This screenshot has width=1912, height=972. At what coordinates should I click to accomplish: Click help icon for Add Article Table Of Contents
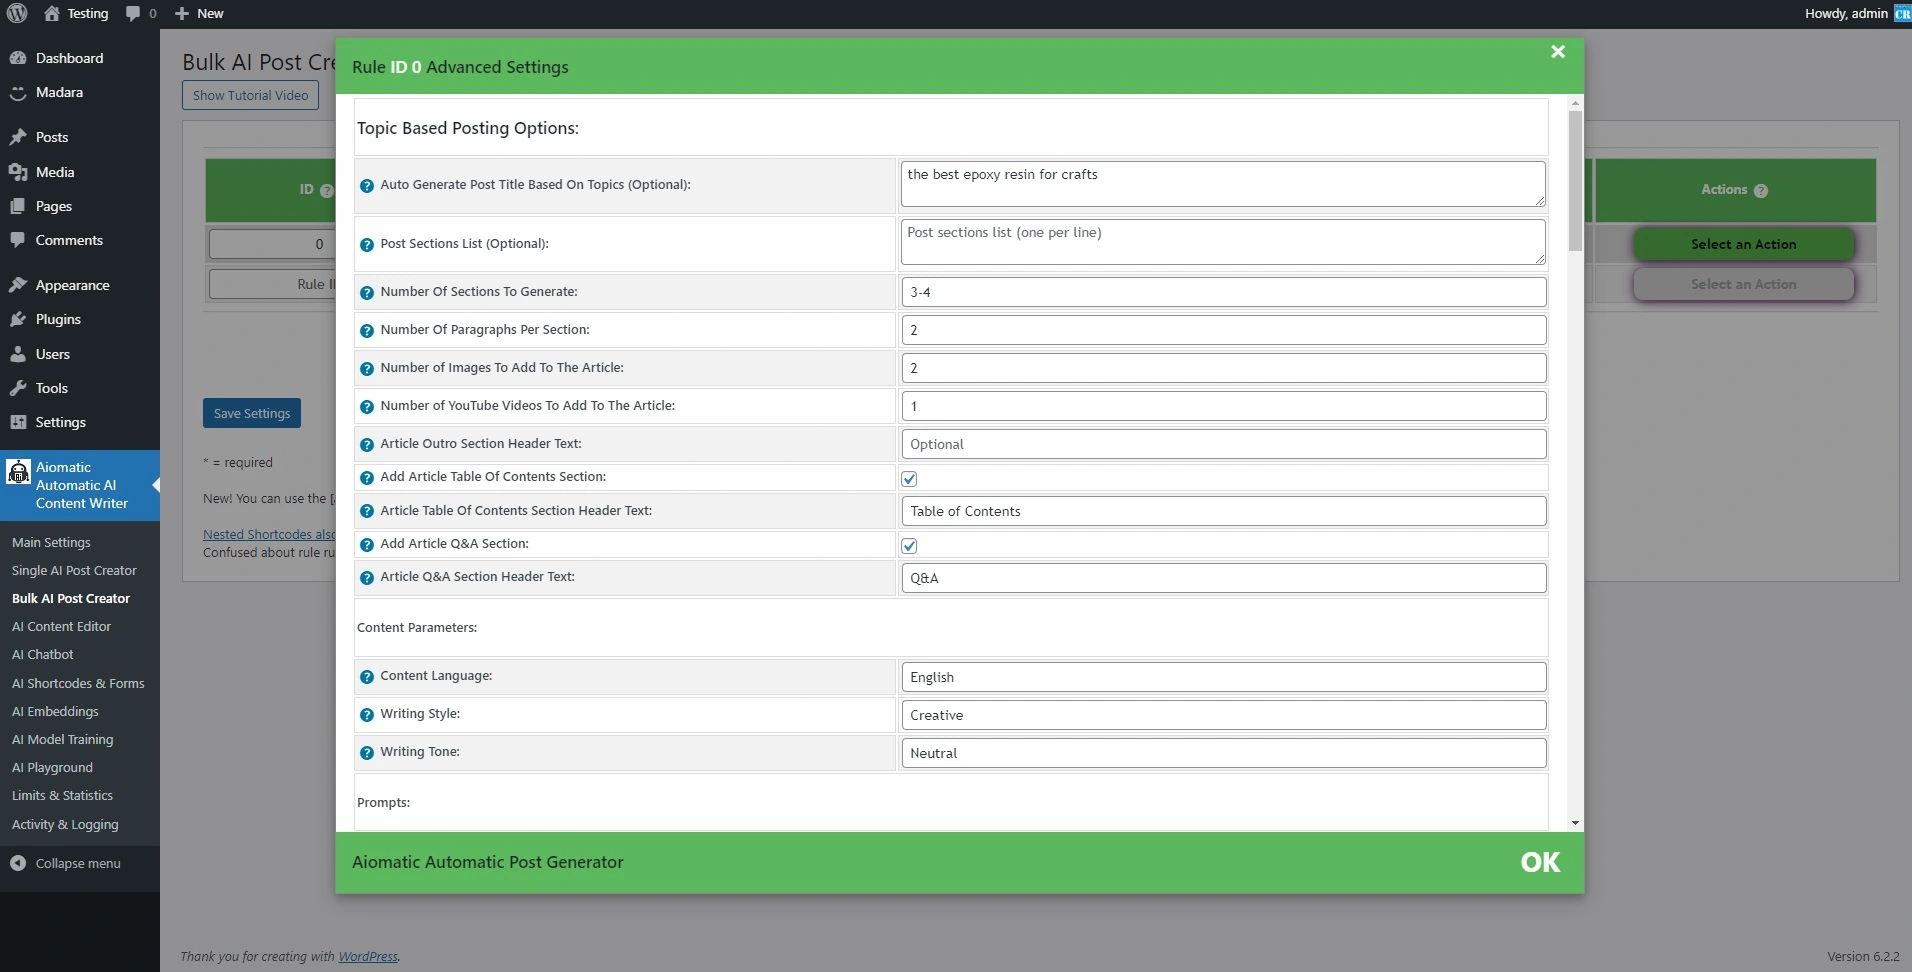click(x=367, y=478)
